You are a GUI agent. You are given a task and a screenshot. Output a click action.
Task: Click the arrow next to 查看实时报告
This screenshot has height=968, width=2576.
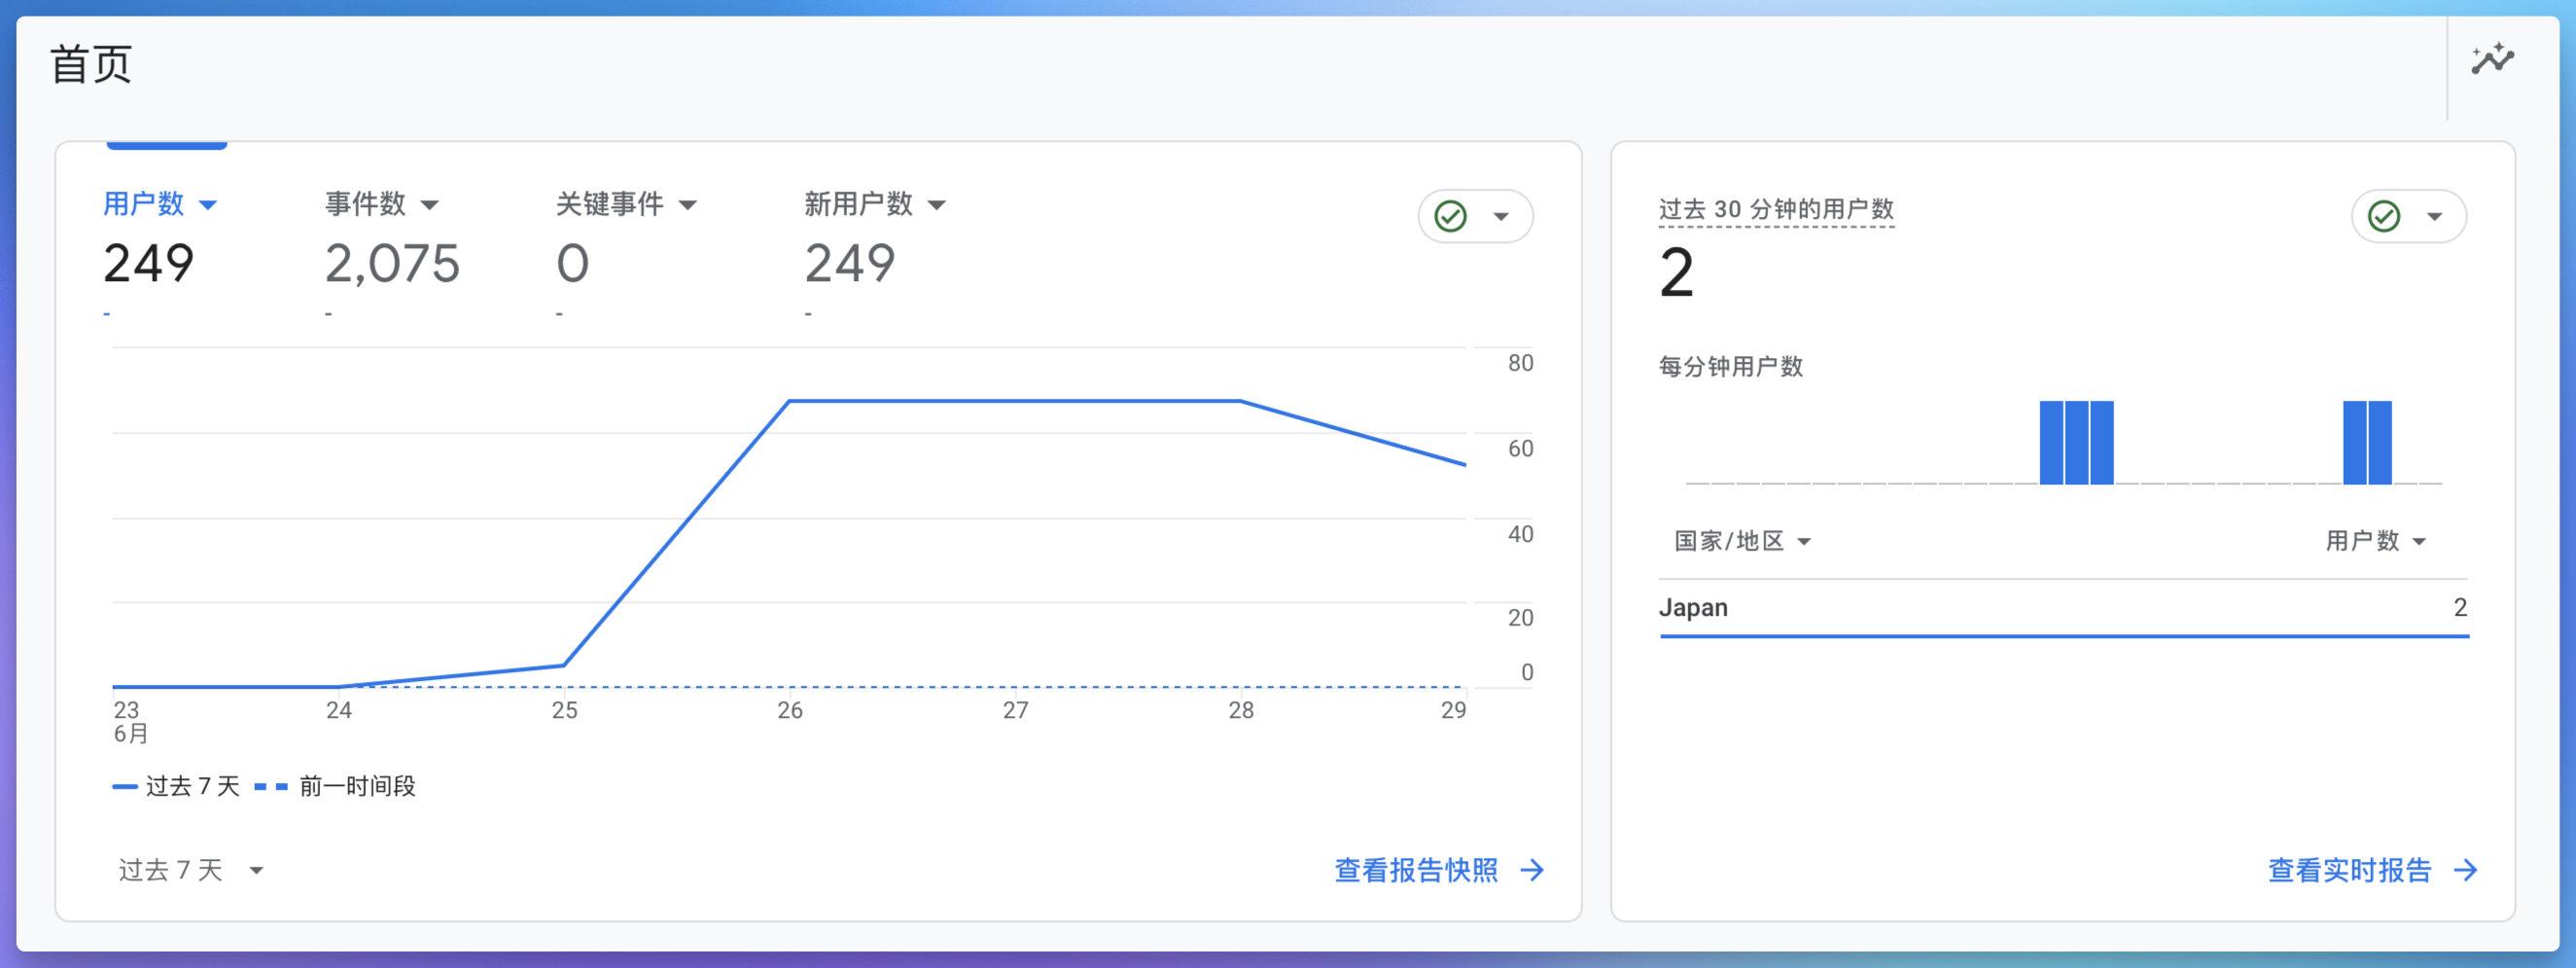(x=2465, y=870)
